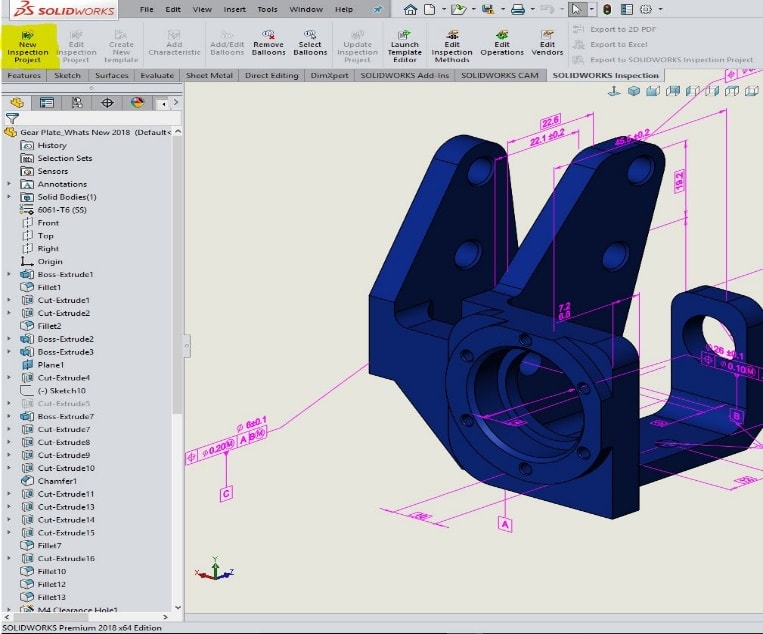Click the Print icon
Screen dimensions: 763x634
coord(518,9)
